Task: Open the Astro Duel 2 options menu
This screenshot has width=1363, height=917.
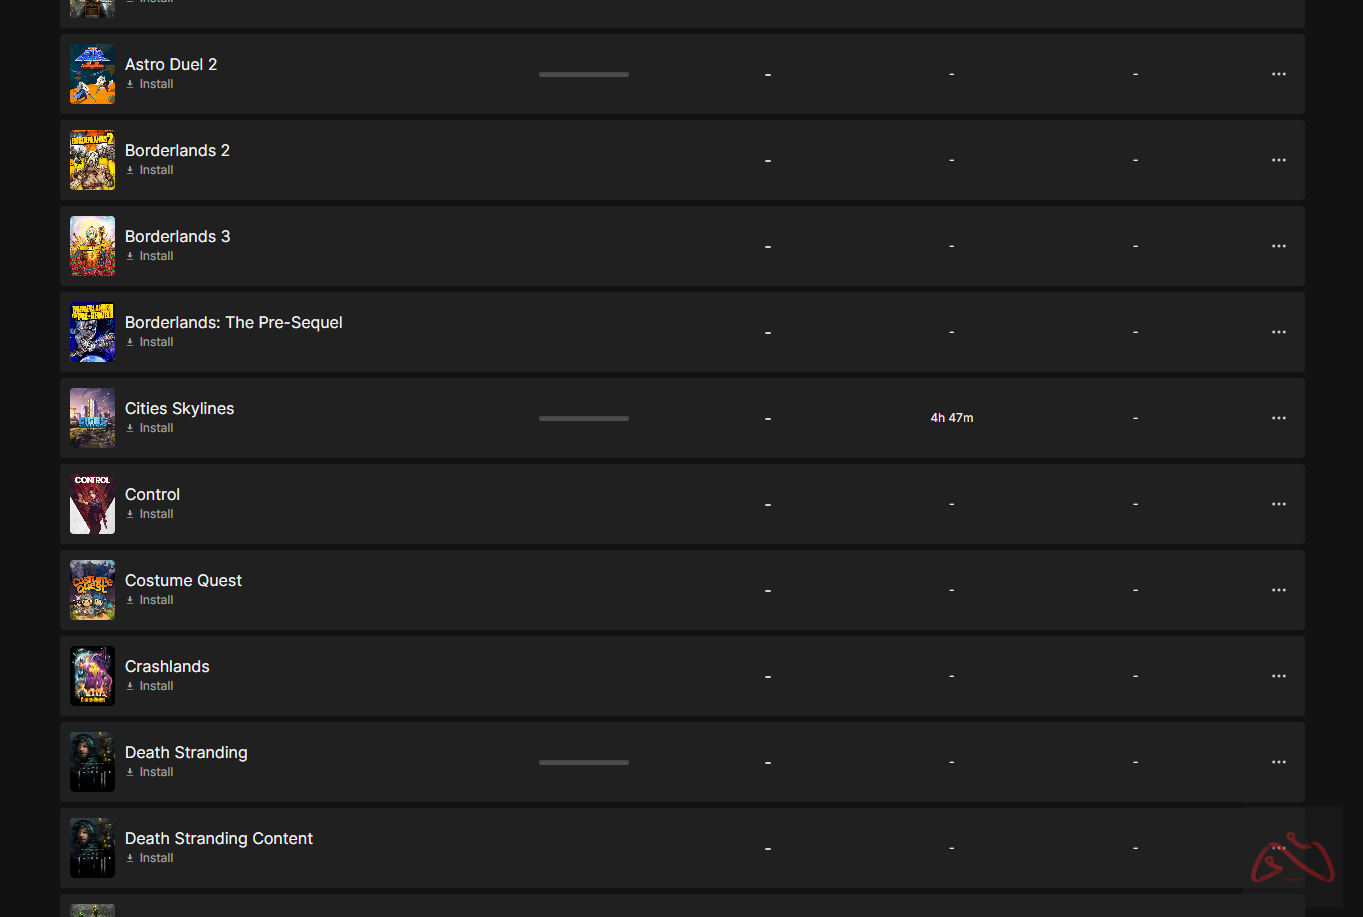Action: click(1278, 74)
